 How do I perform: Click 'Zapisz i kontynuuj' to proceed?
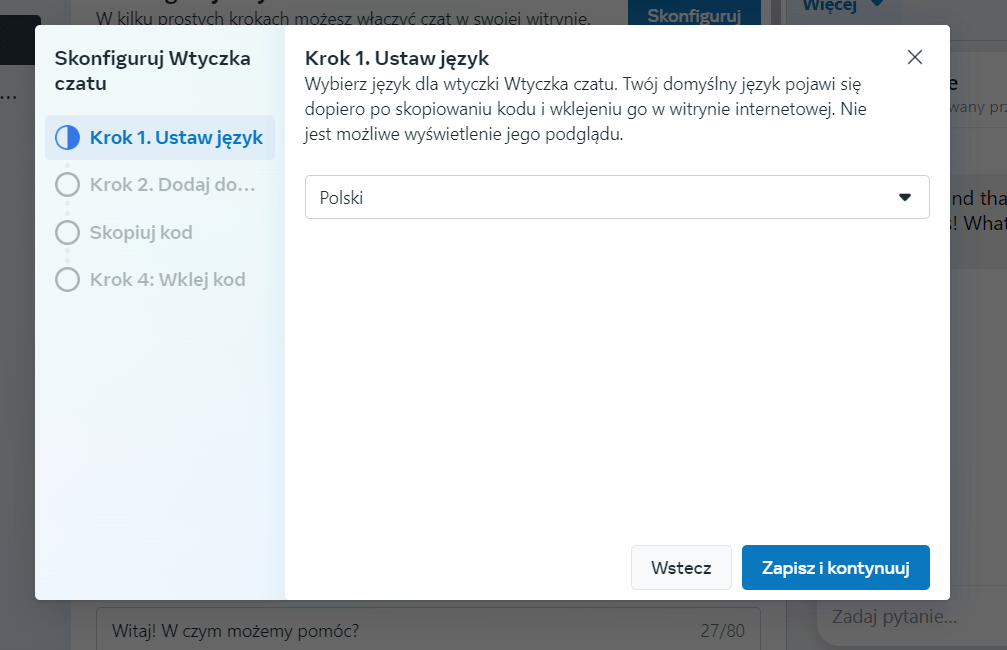click(x=835, y=568)
